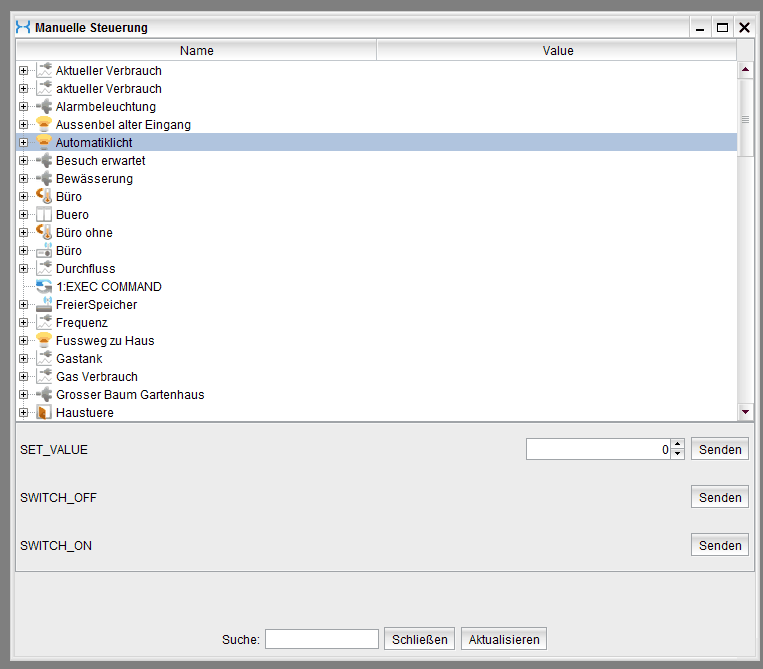
Task: Click the Value column header
Action: (x=557, y=50)
